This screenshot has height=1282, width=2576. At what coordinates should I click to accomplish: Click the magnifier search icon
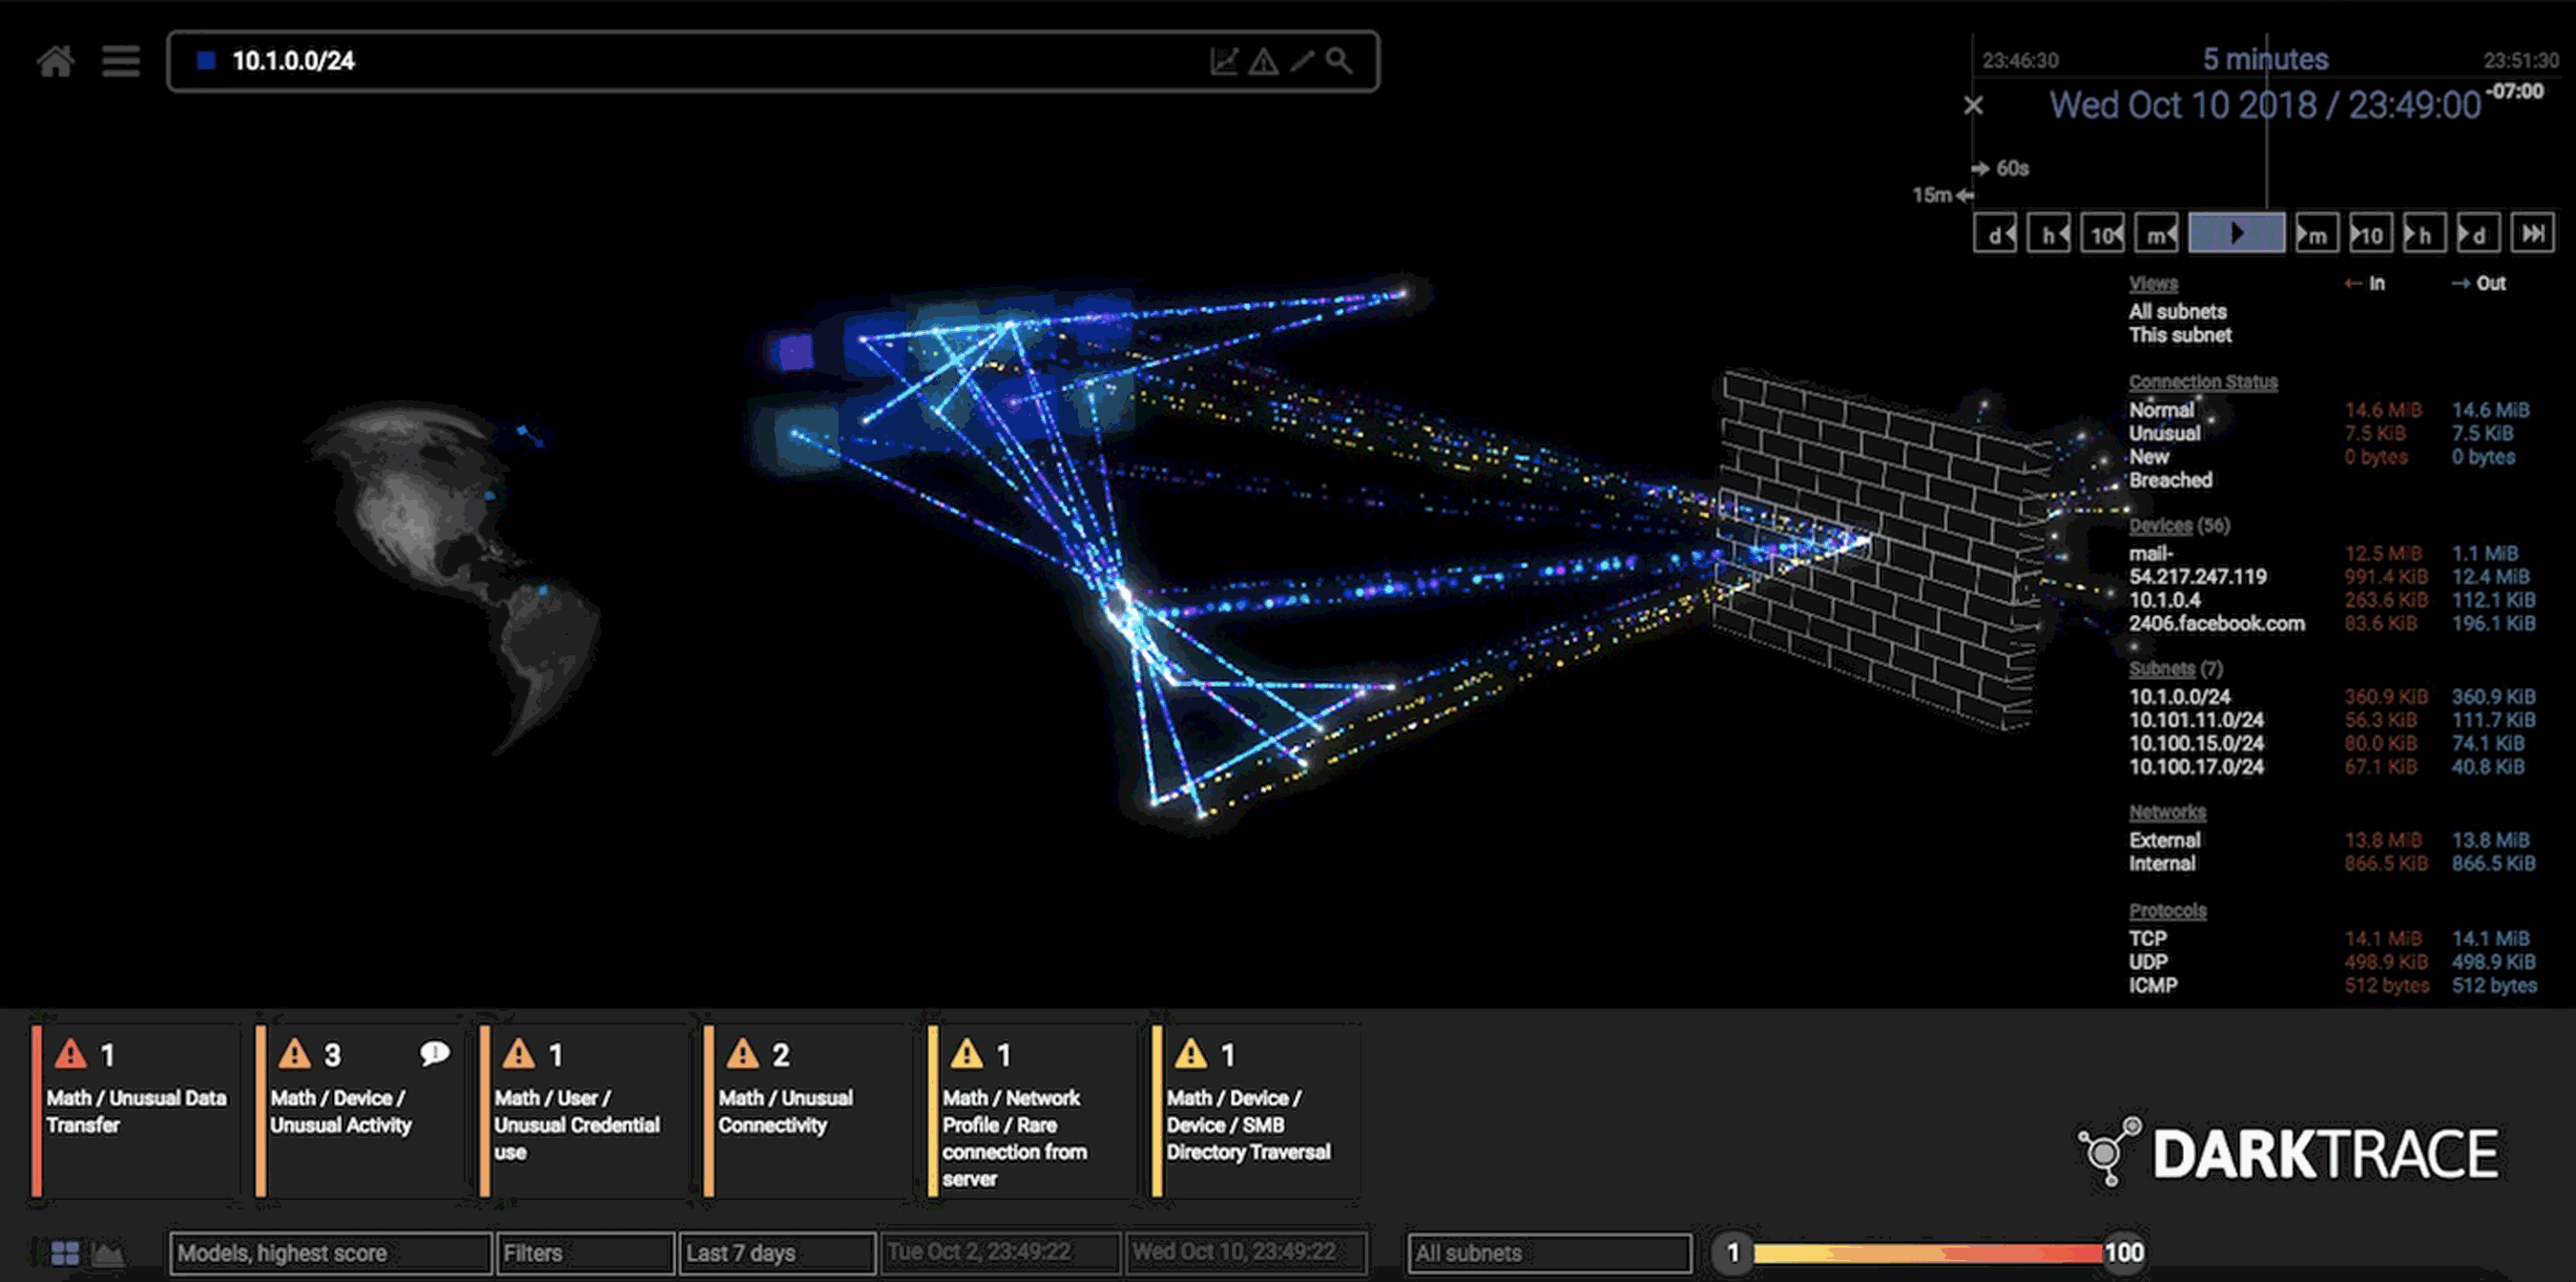pos(1339,61)
